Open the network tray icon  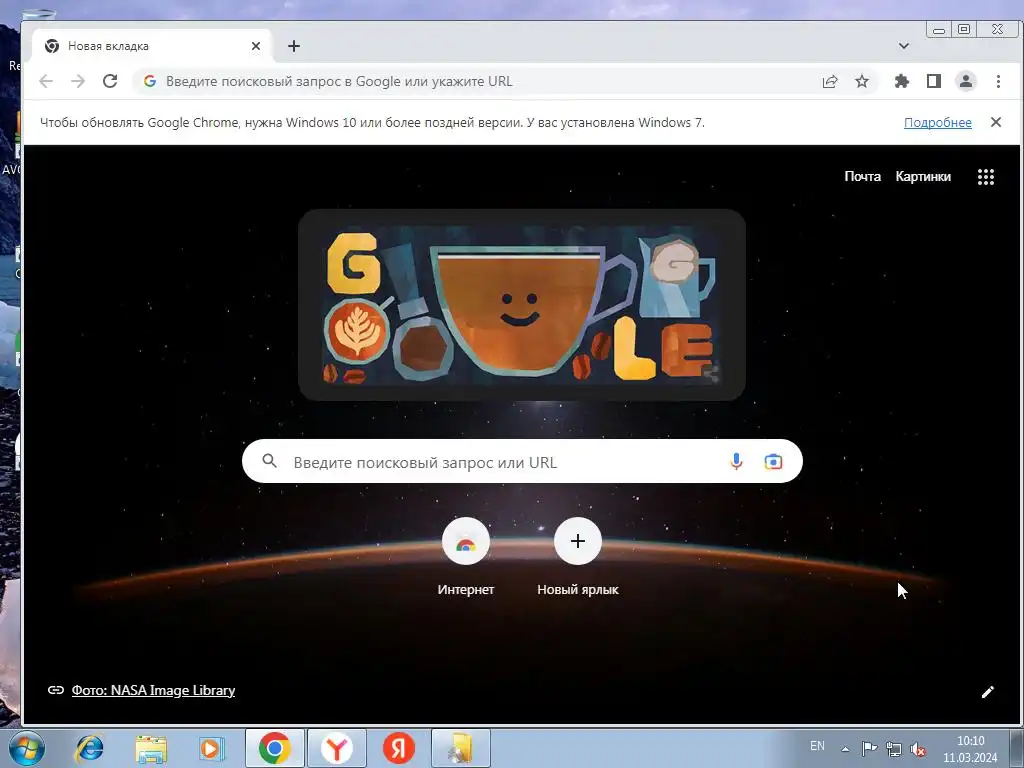pos(893,749)
